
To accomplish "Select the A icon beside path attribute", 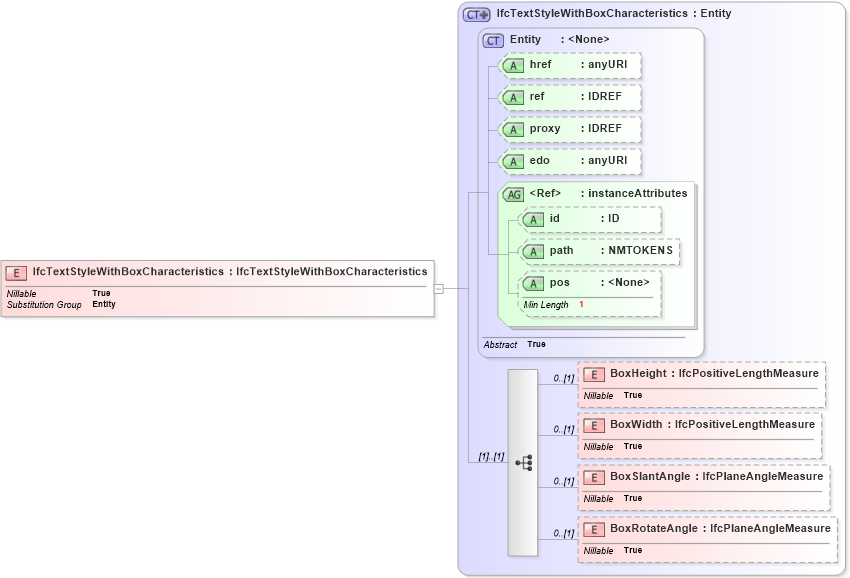I will click(x=533, y=251).
